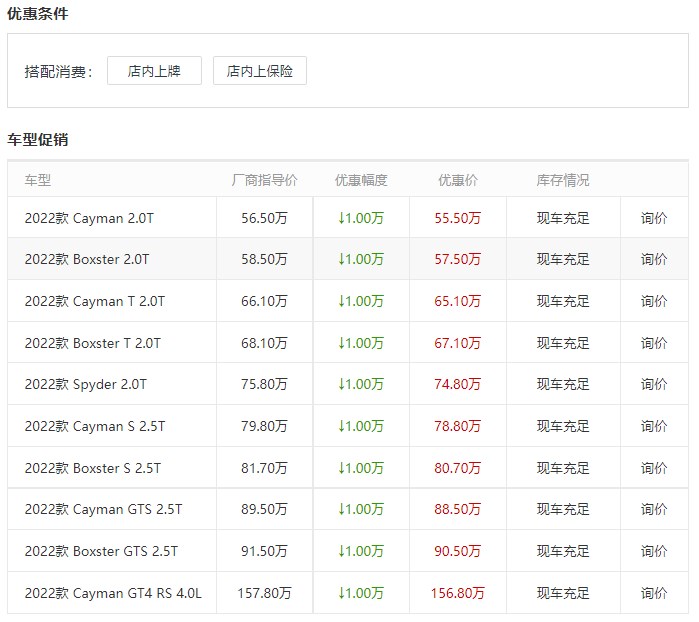Image resolution: width=699 pixels, height=622 pixels.
Task: Open model 2022款 Cayman 2.0T
Action: 89,218
